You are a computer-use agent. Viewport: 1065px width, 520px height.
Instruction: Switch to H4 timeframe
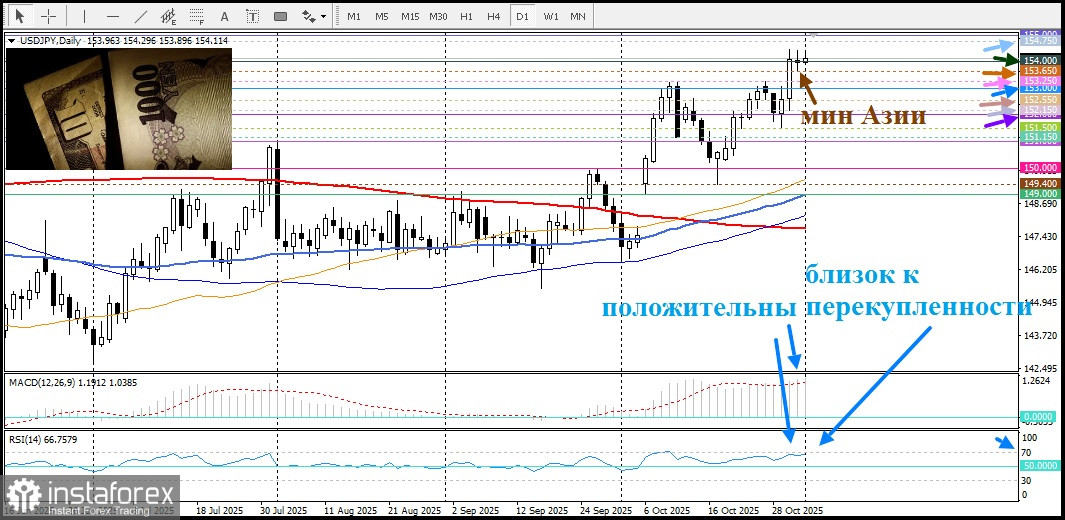494,16
